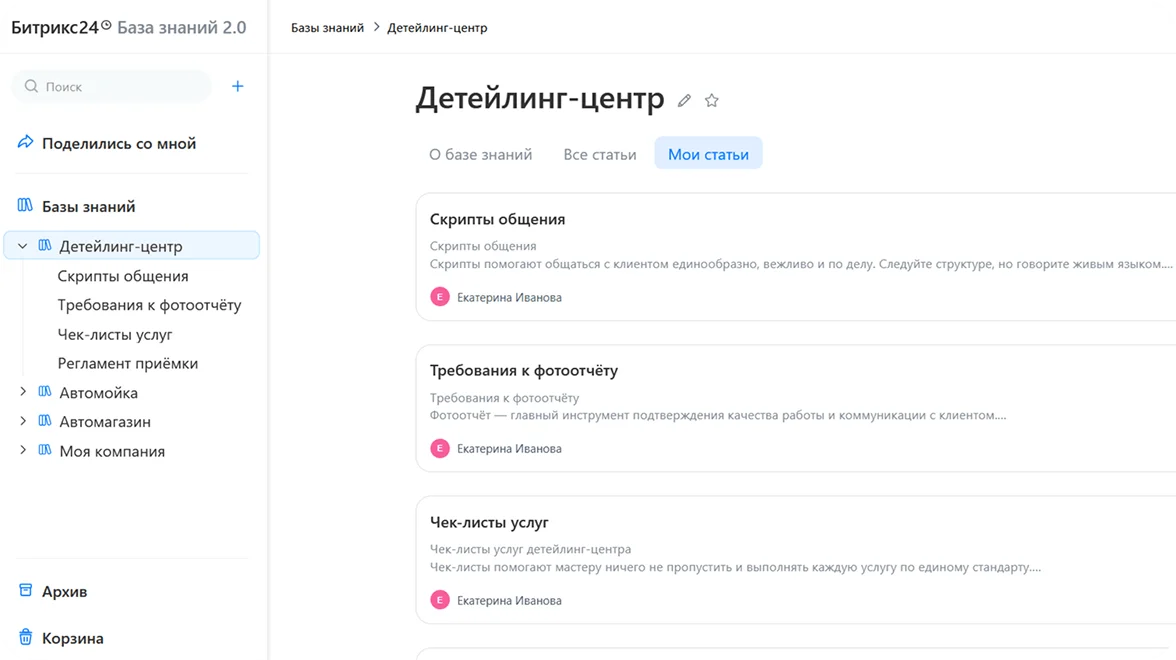Select Скрипты общения in sidebar tree

click(x=123, y=276)
